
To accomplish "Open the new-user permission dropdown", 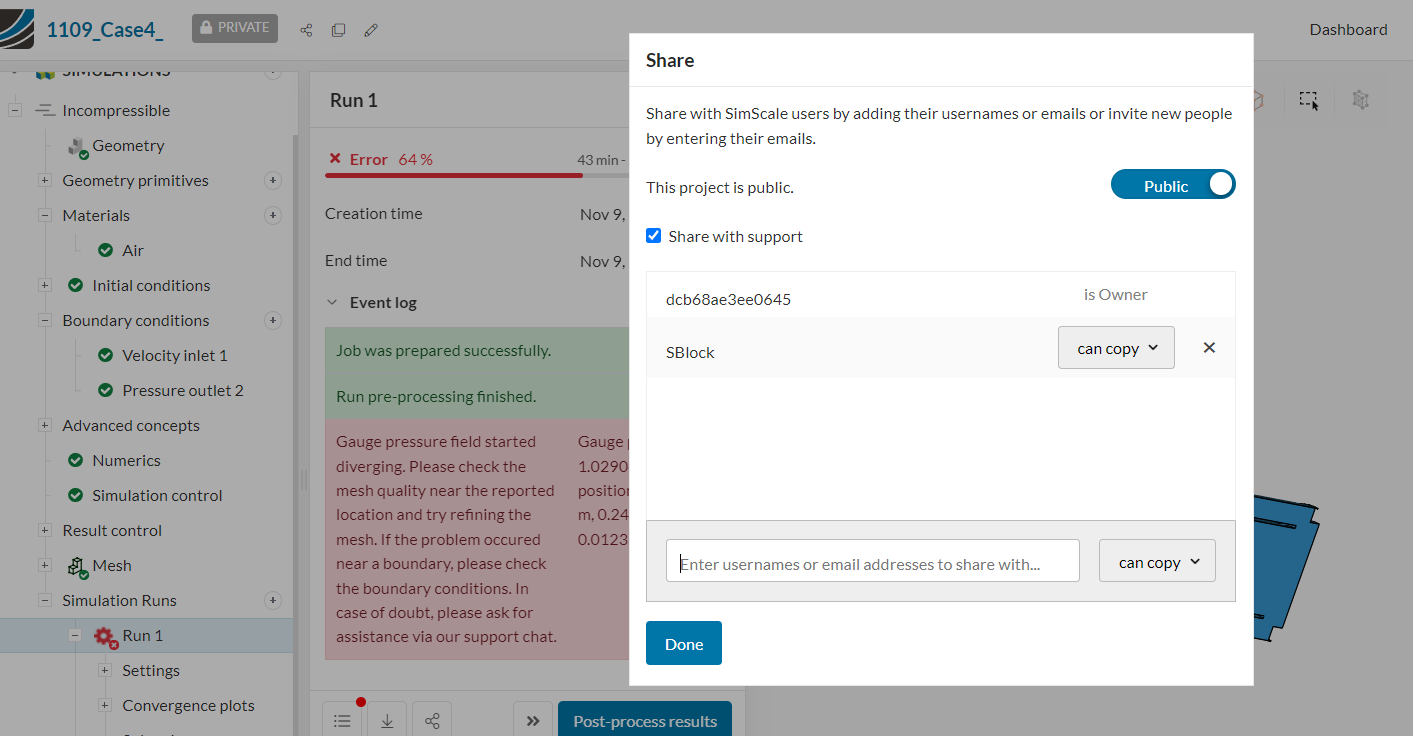I will click(1157, 562).
